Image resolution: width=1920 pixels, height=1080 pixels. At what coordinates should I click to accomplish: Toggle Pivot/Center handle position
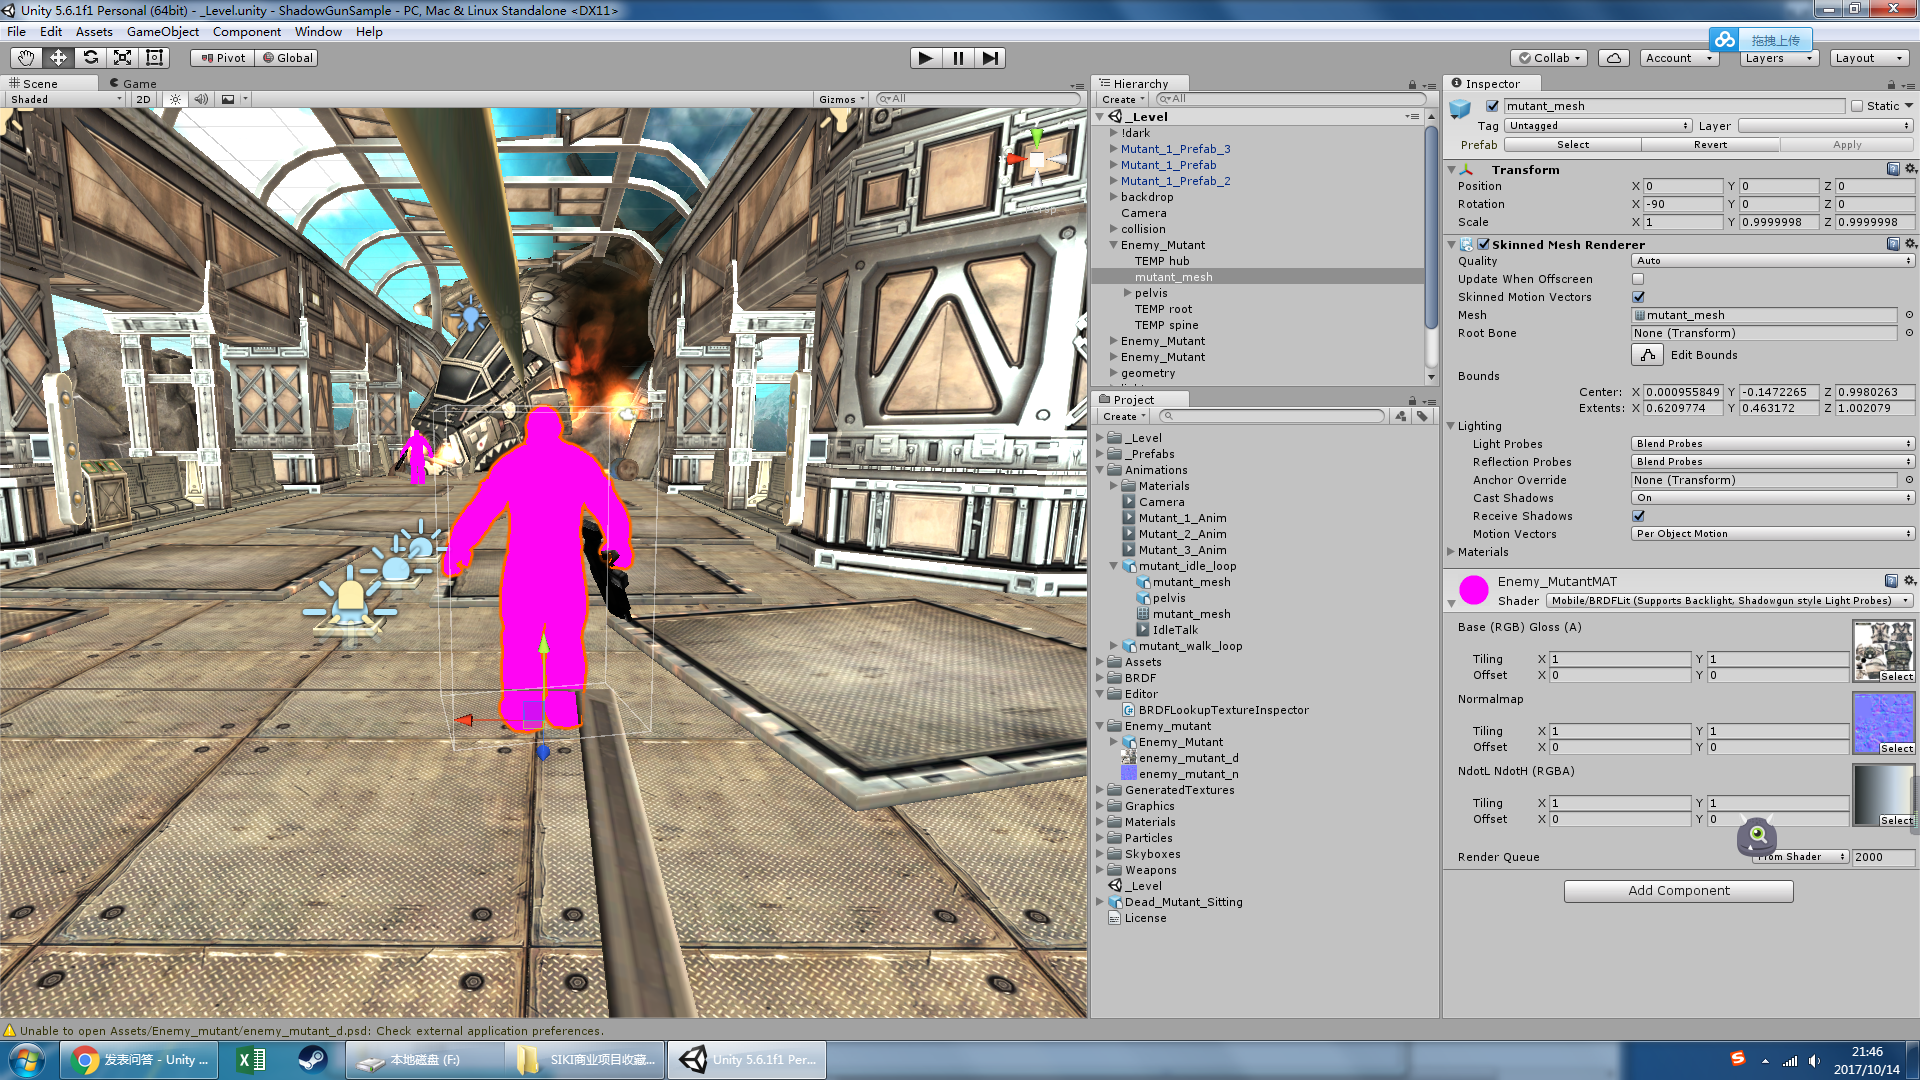point(222,58)
